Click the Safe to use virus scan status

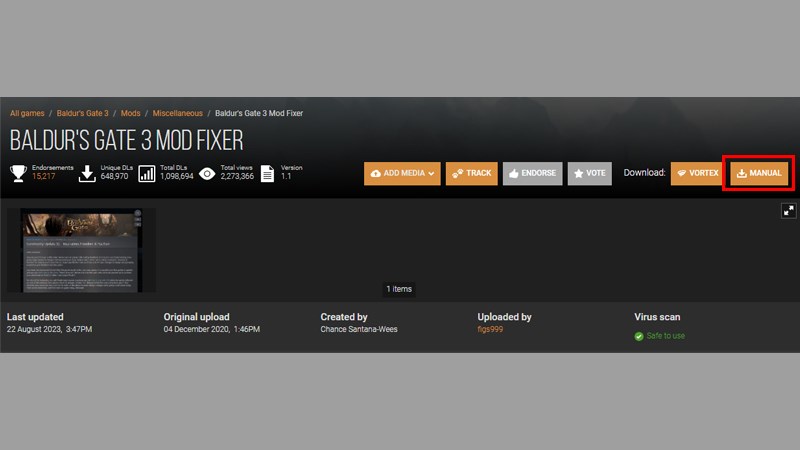tap(665, 336)
